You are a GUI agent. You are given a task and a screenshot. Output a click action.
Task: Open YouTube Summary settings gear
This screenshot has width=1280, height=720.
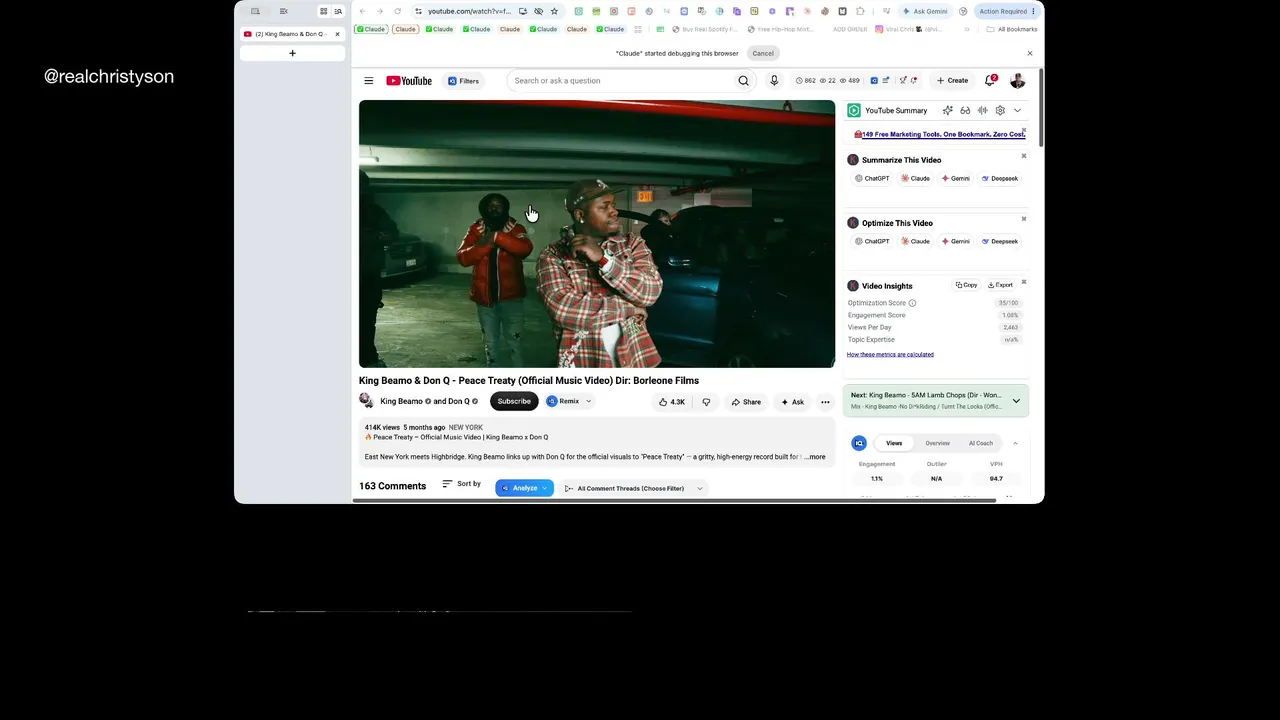click(1000, 110)
